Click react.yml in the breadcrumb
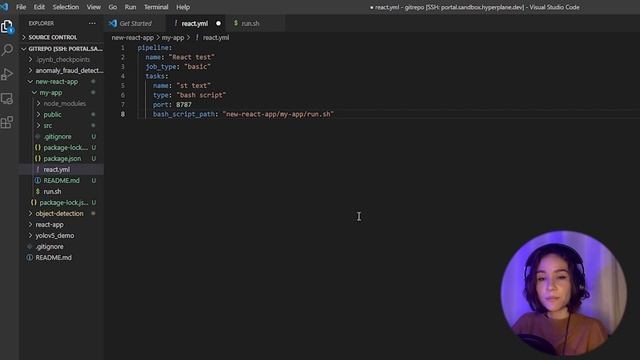Screen dimensions: 640x360 216,38
